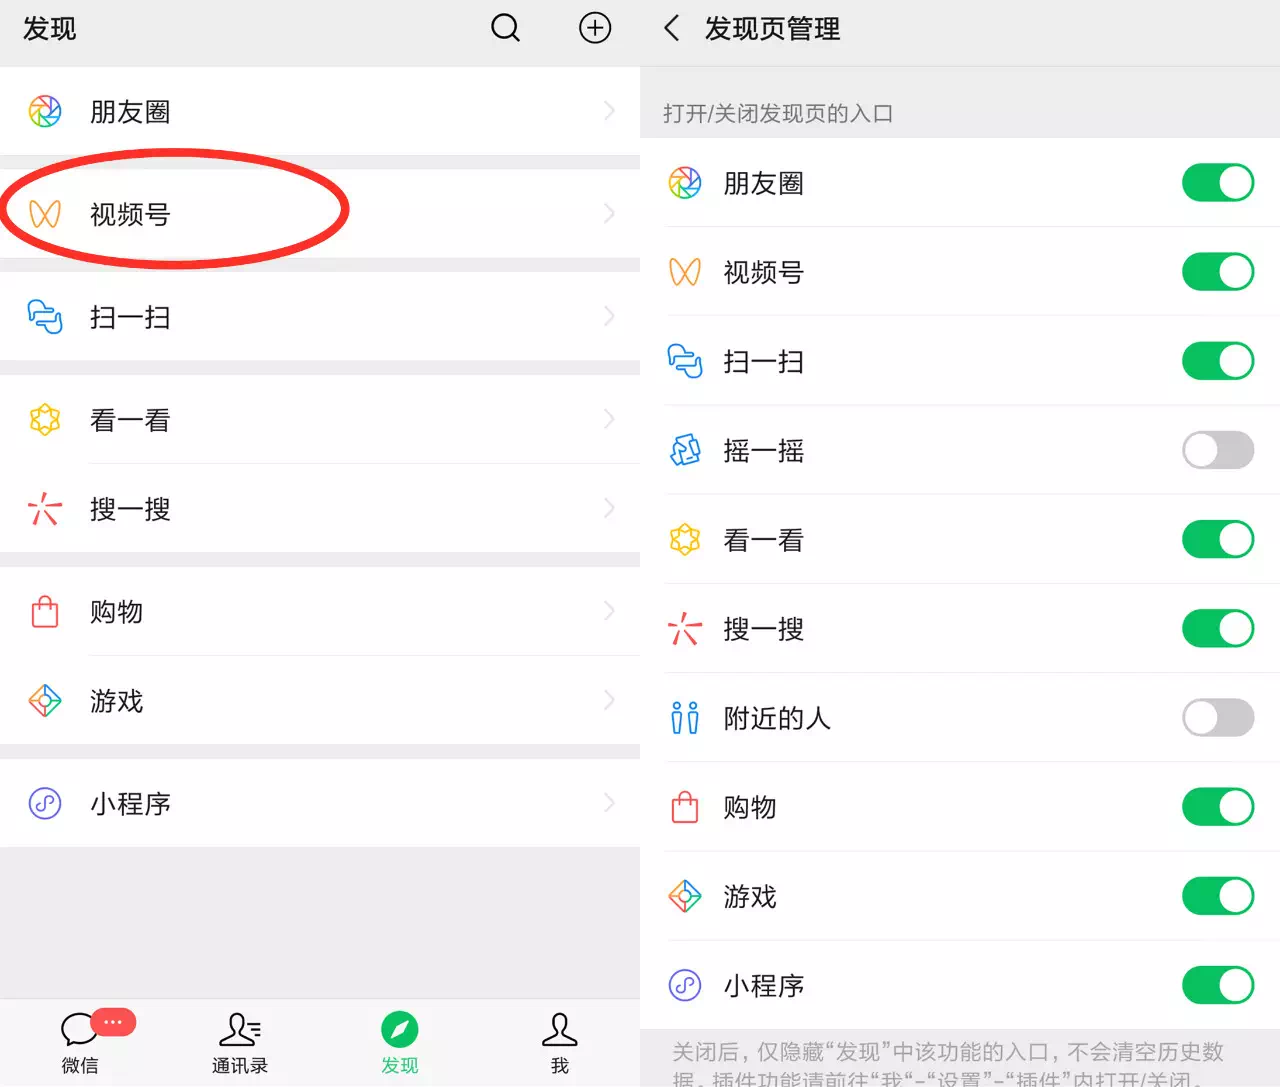This screenshot has height=1087, width=1280.
Task: Tap the search magnifier icon in Discover header
Action: click(506, 28)
